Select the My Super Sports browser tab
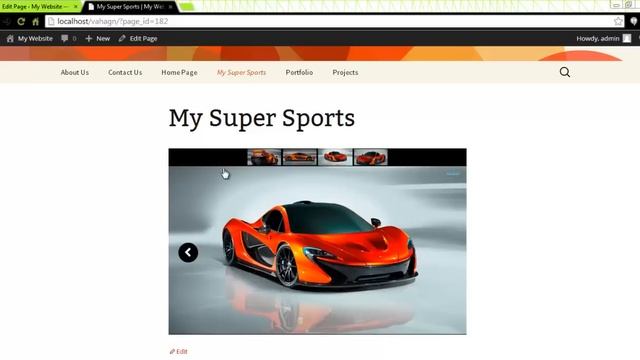The width and height of the screenshot is (640, 360). click(x=130, y=7)
